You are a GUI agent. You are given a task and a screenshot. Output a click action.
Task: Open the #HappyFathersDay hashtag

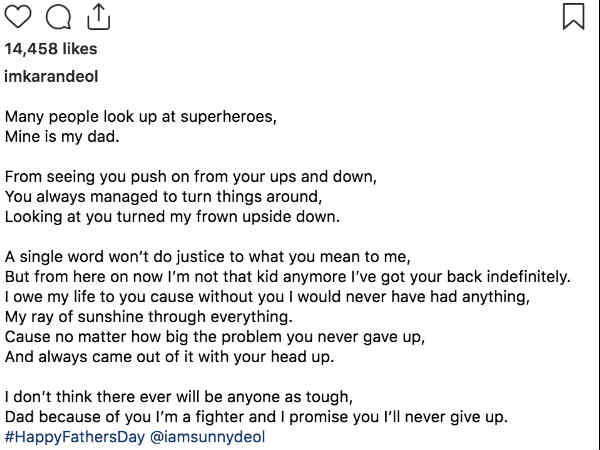(x=75, y=437)
